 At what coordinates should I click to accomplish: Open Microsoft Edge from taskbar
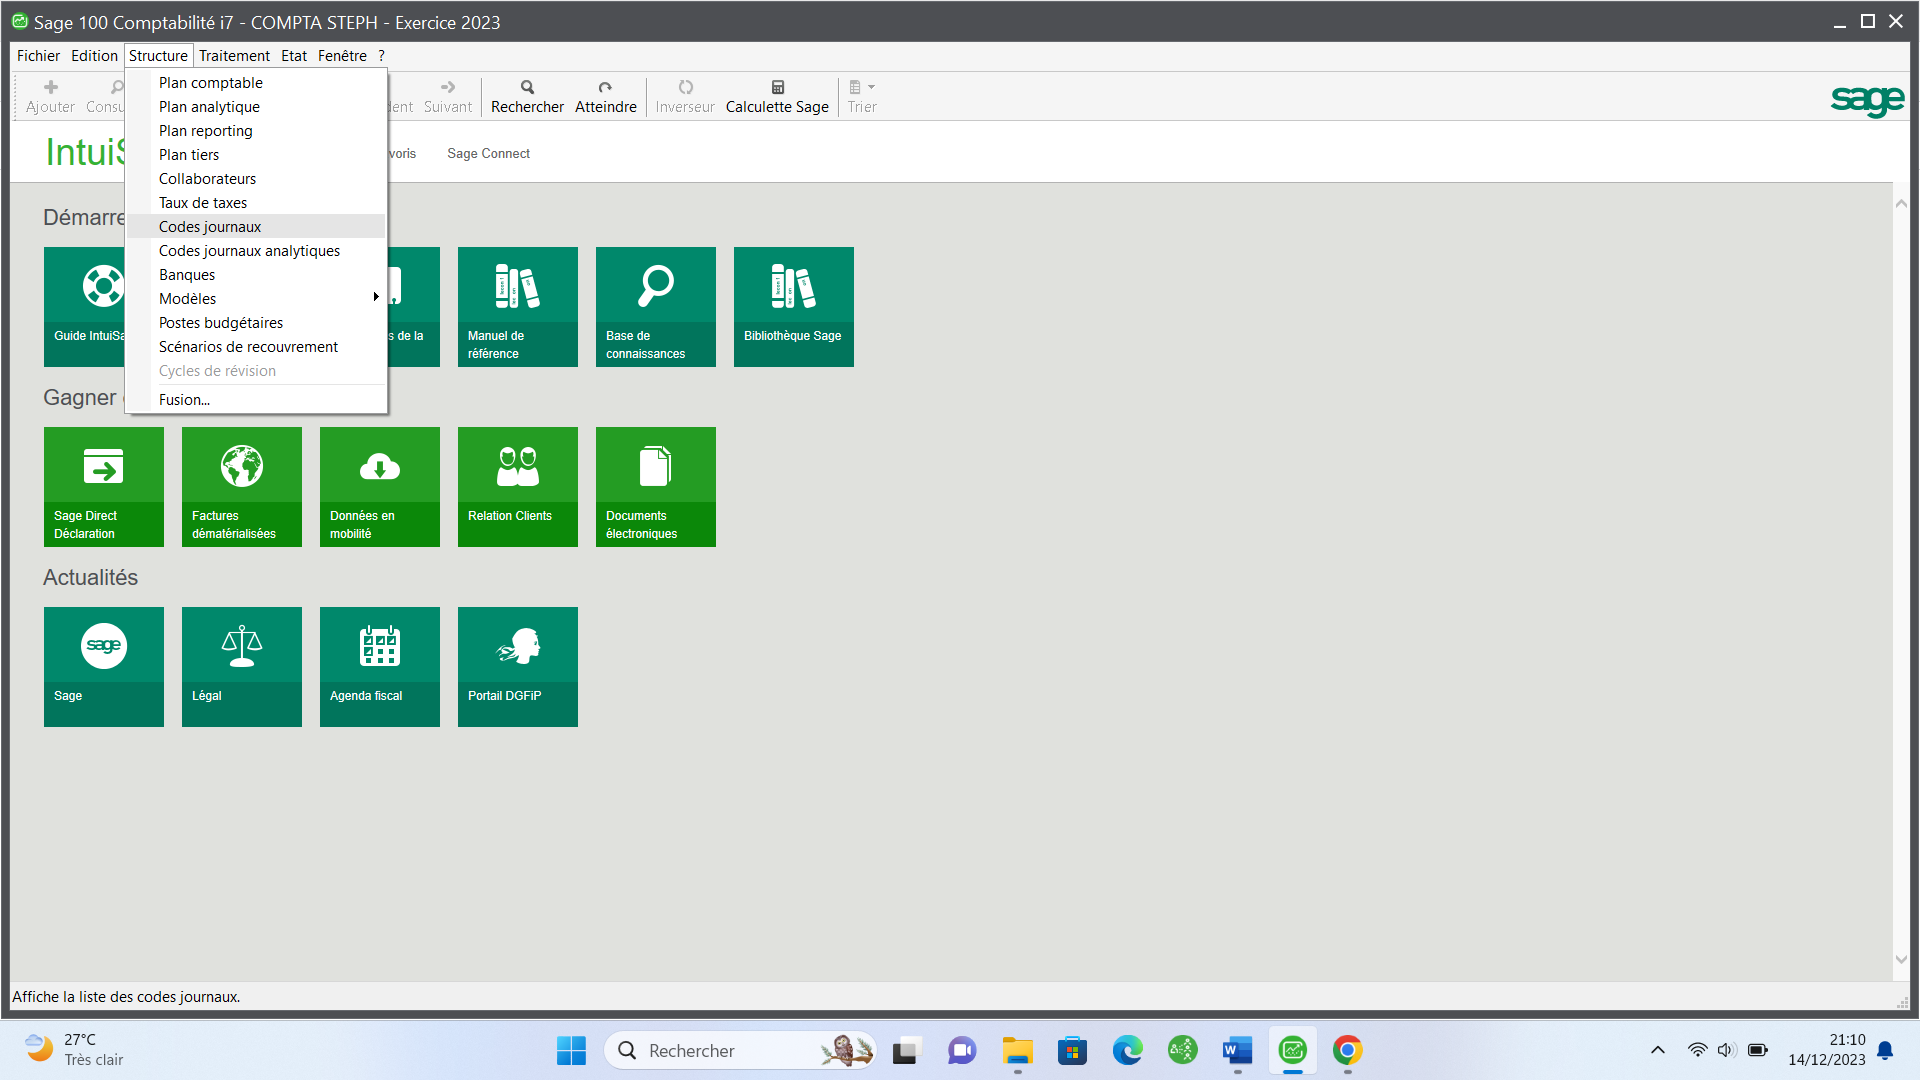[1127, 1050]
